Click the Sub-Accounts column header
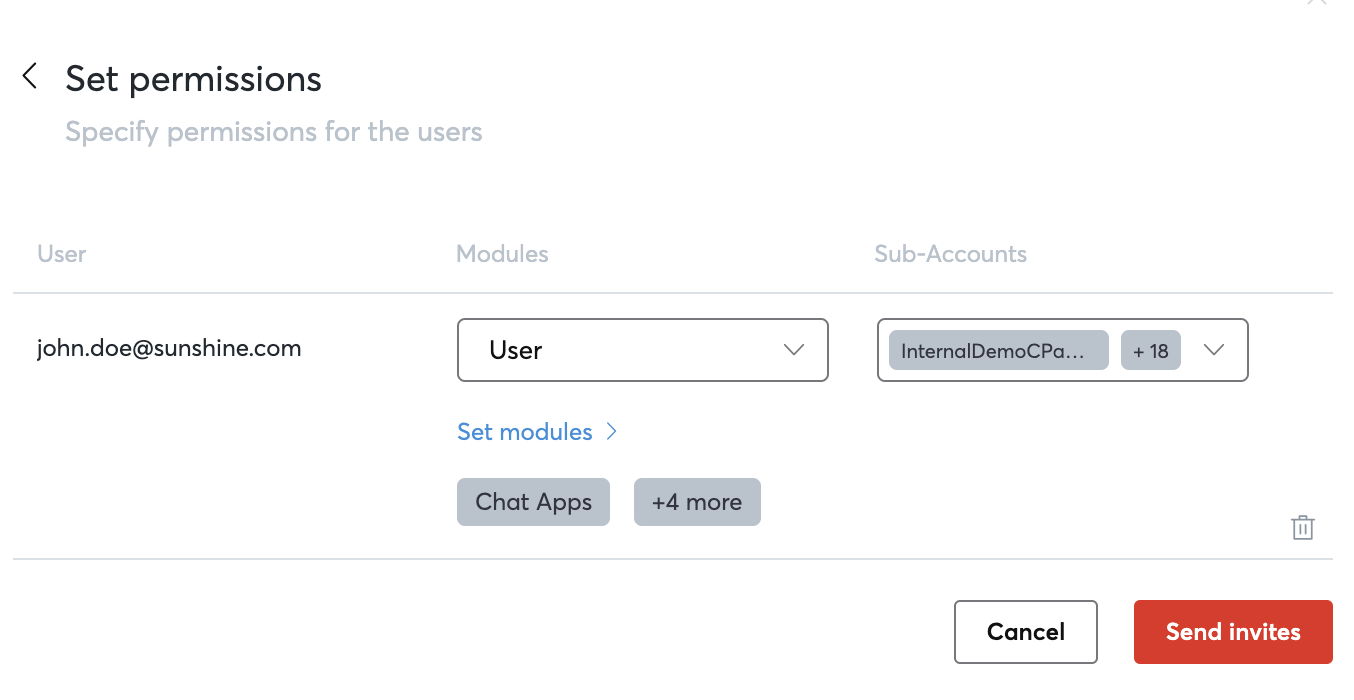The width and height of the screenshot is (1354, 700). tap(950, 254)
